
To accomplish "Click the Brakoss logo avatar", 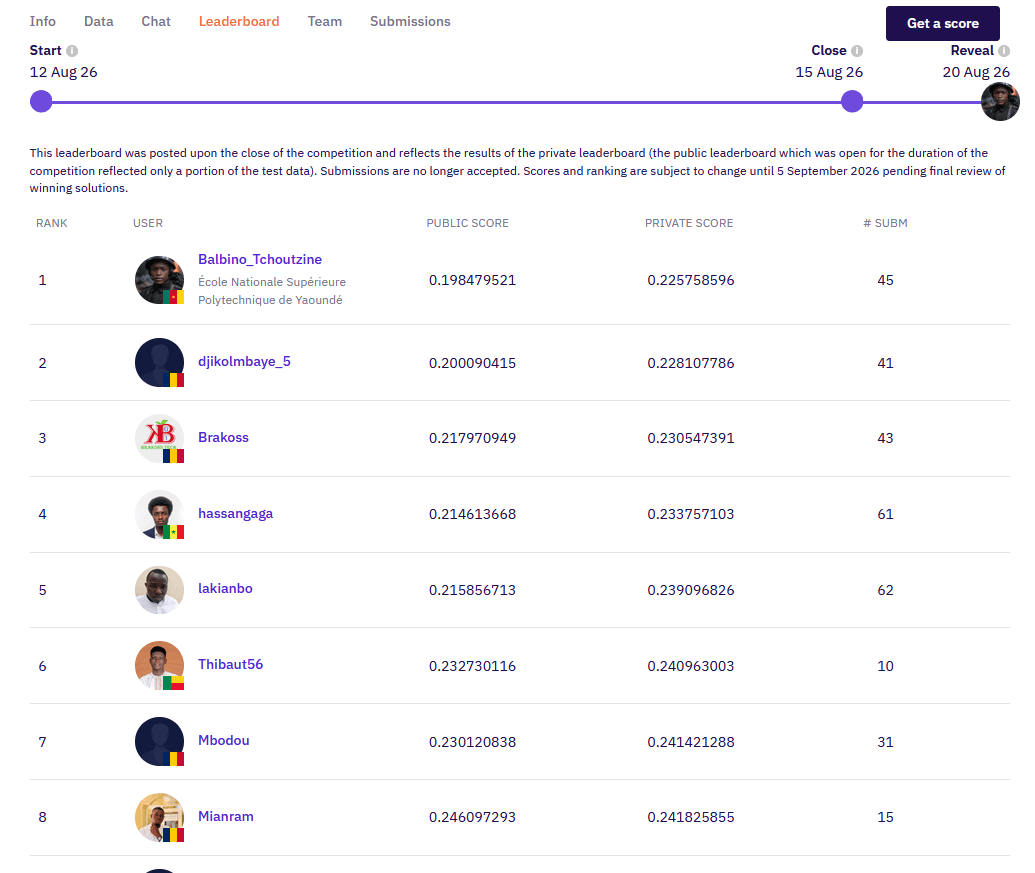I will tap(159, 438).
